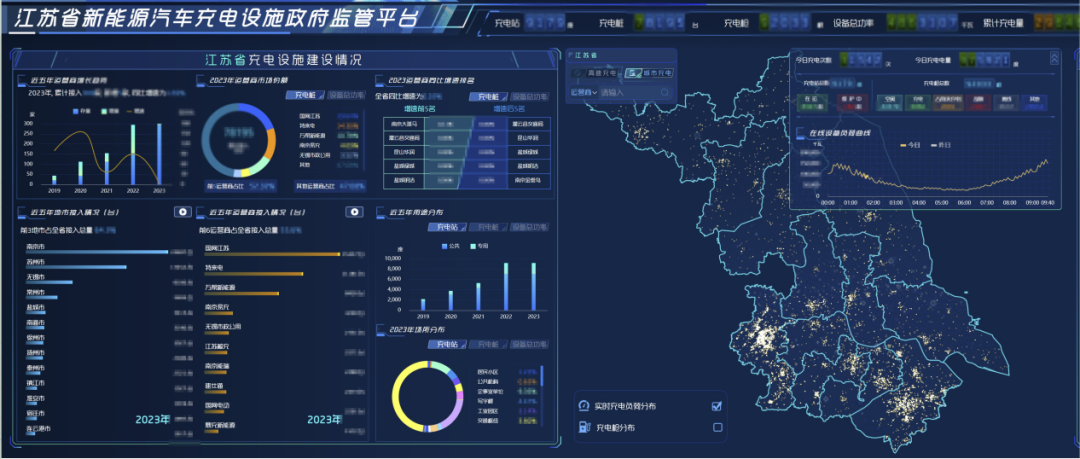Toggle 增量 legend in operator growth chart

coord(112,110)
